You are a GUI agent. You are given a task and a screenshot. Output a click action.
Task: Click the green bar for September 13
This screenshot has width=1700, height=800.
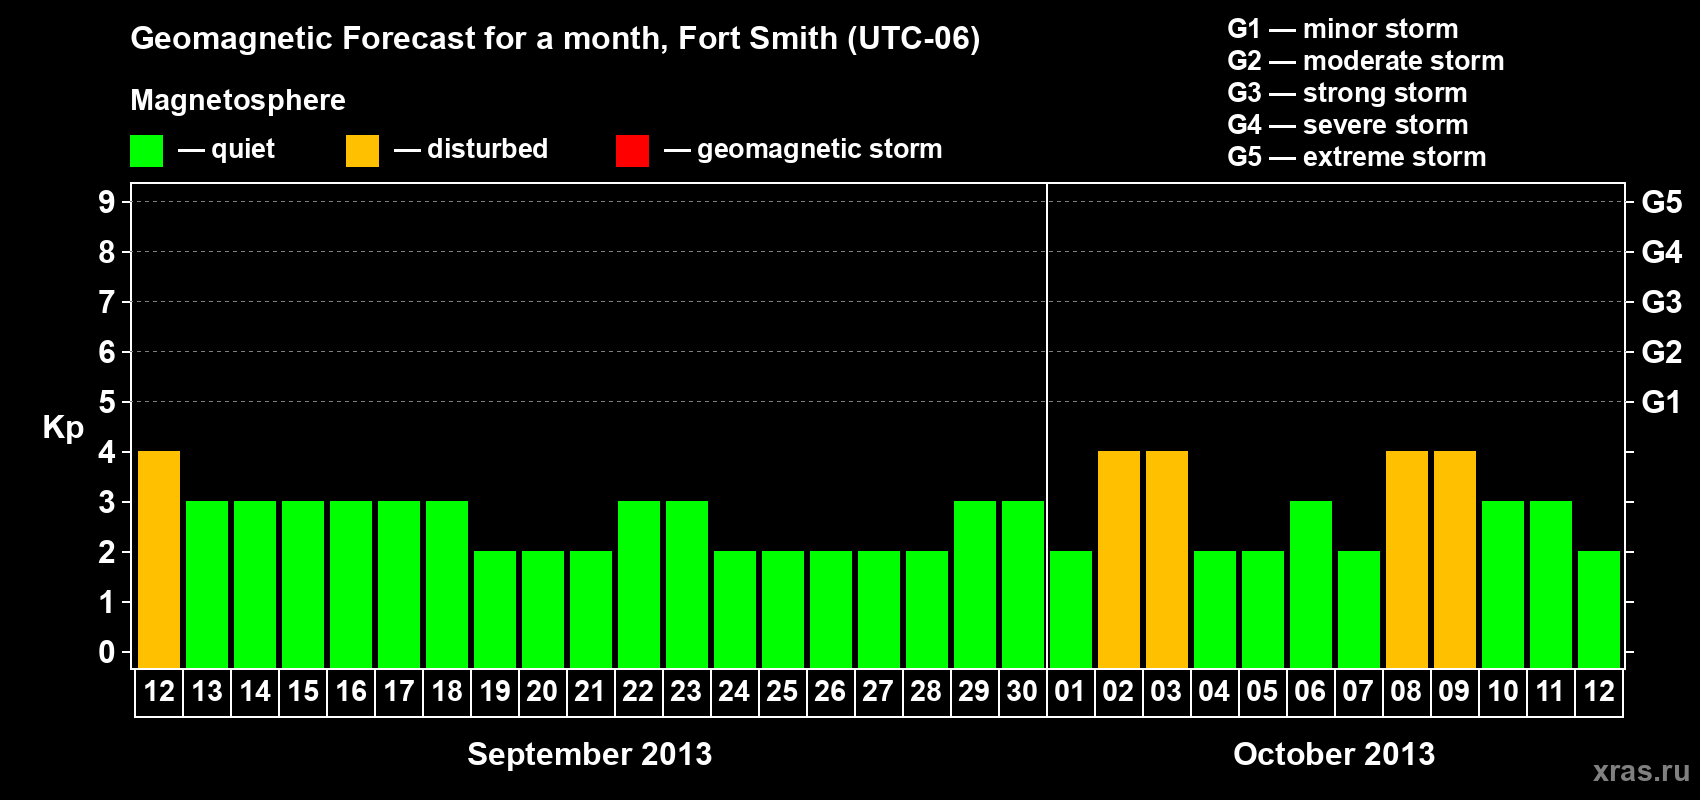(x=207, y=585)
